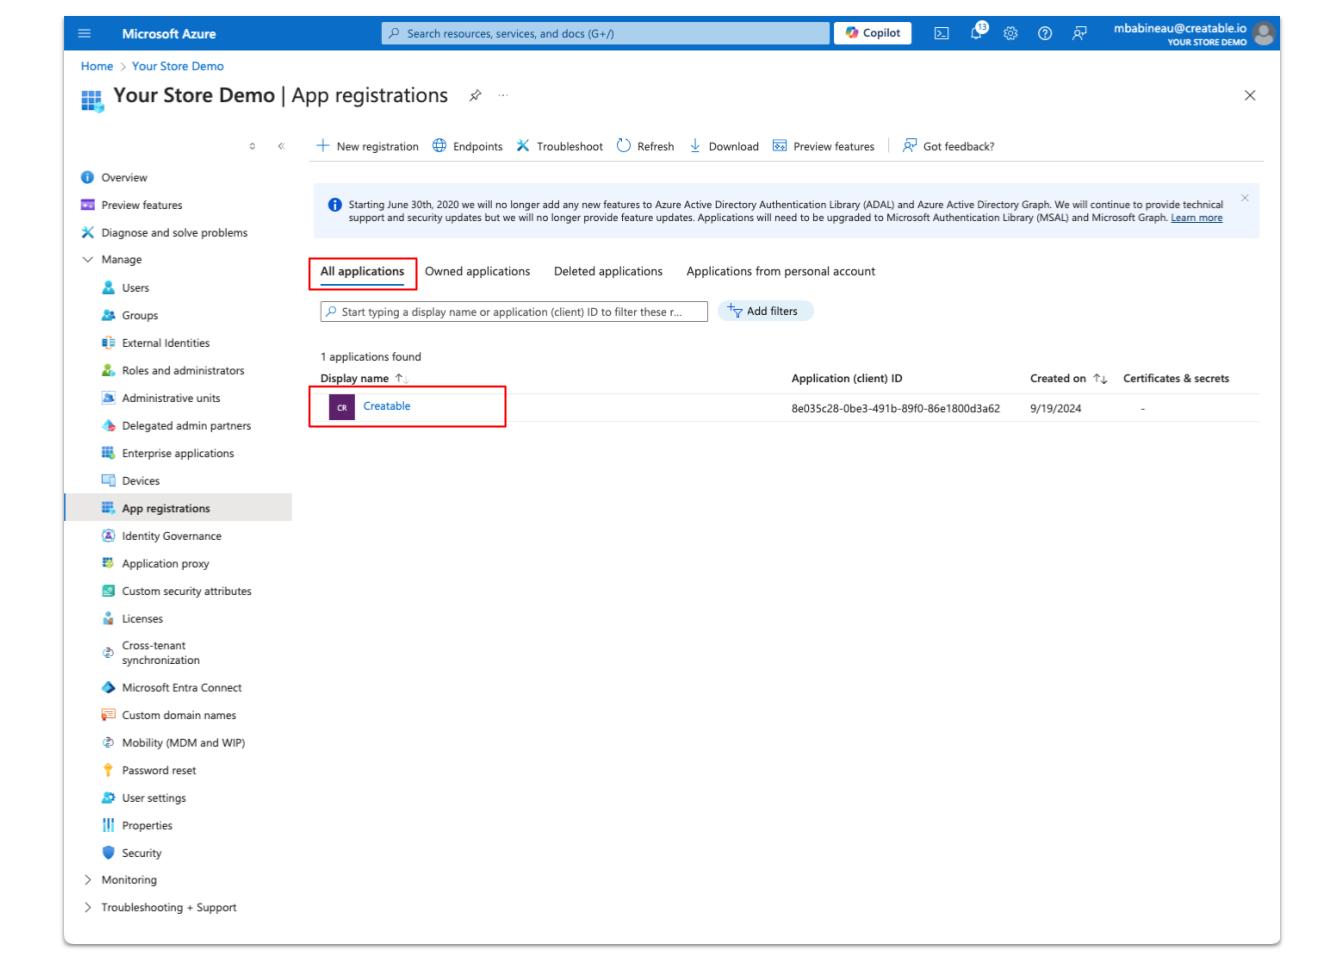Click Copilot button
This screenshot has width=1344, height=960.
(872, 33)
